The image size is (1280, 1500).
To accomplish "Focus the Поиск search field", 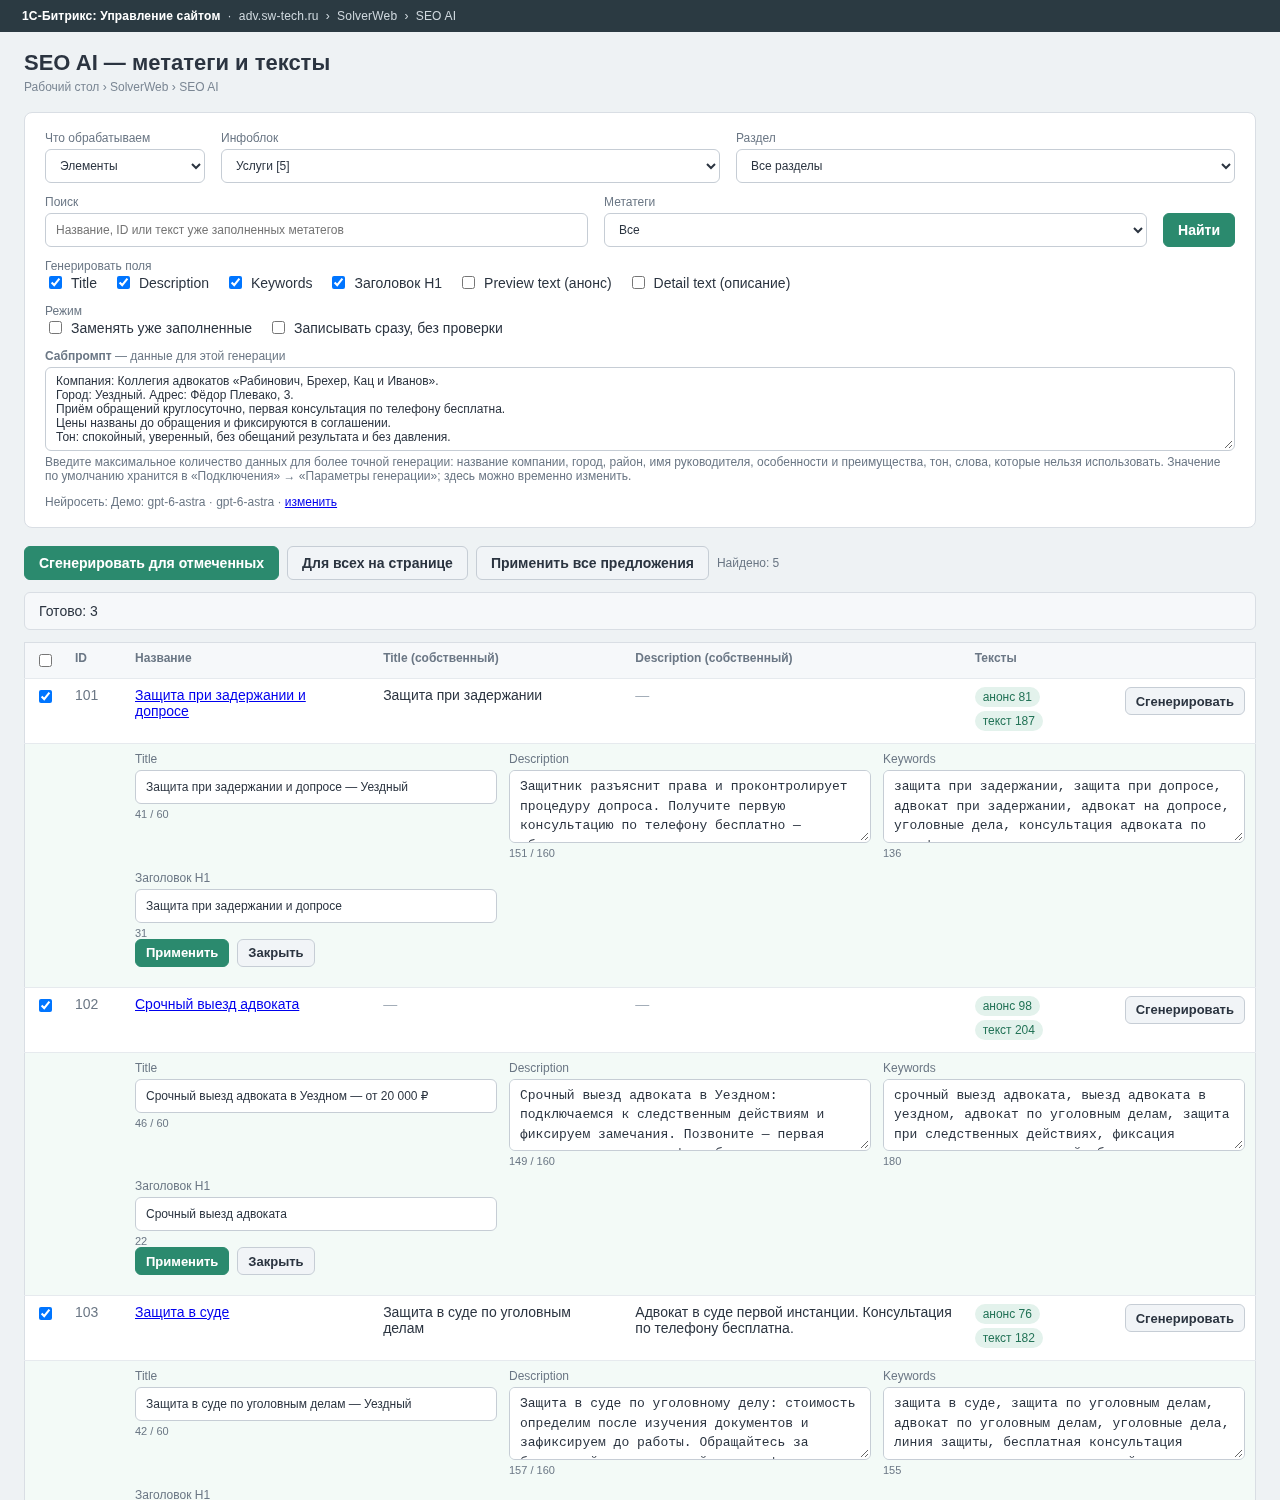I will pyautogui.click(x=316, y=230).
